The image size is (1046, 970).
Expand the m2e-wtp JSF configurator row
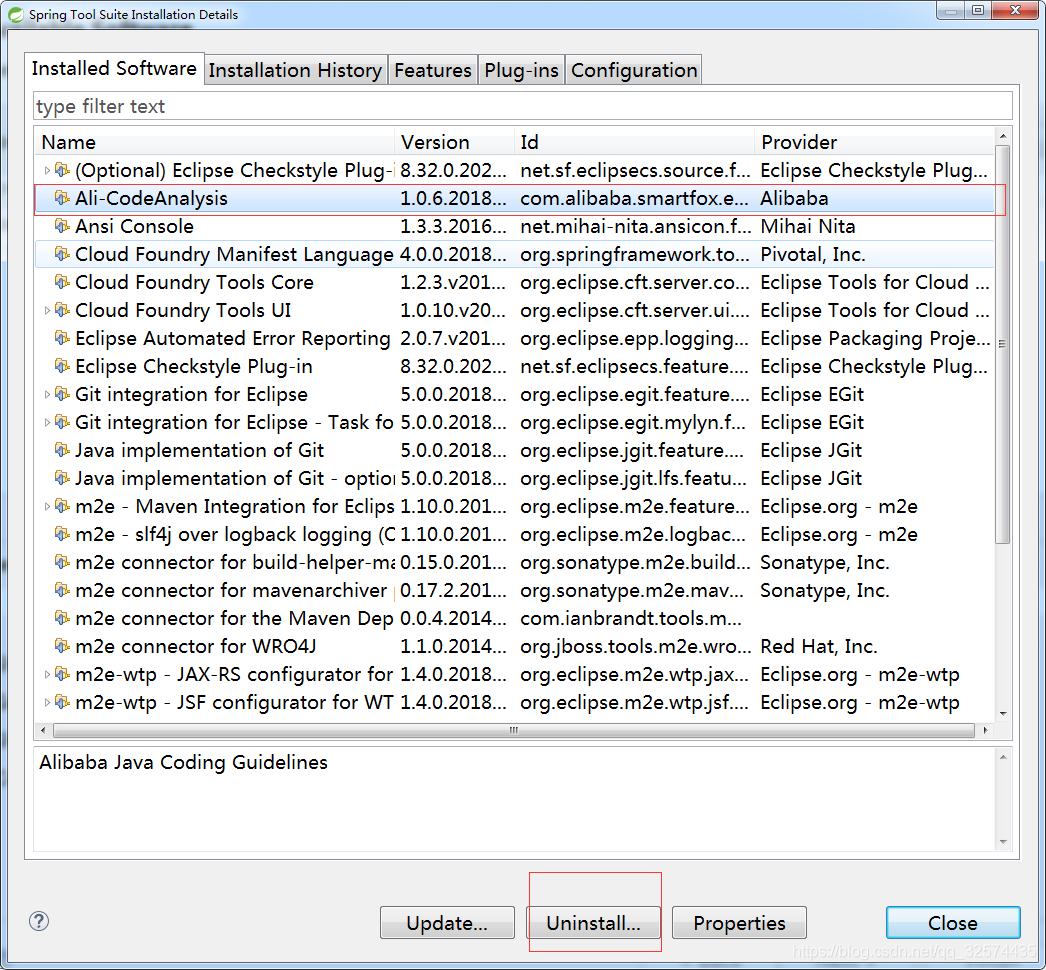[47, 702]
